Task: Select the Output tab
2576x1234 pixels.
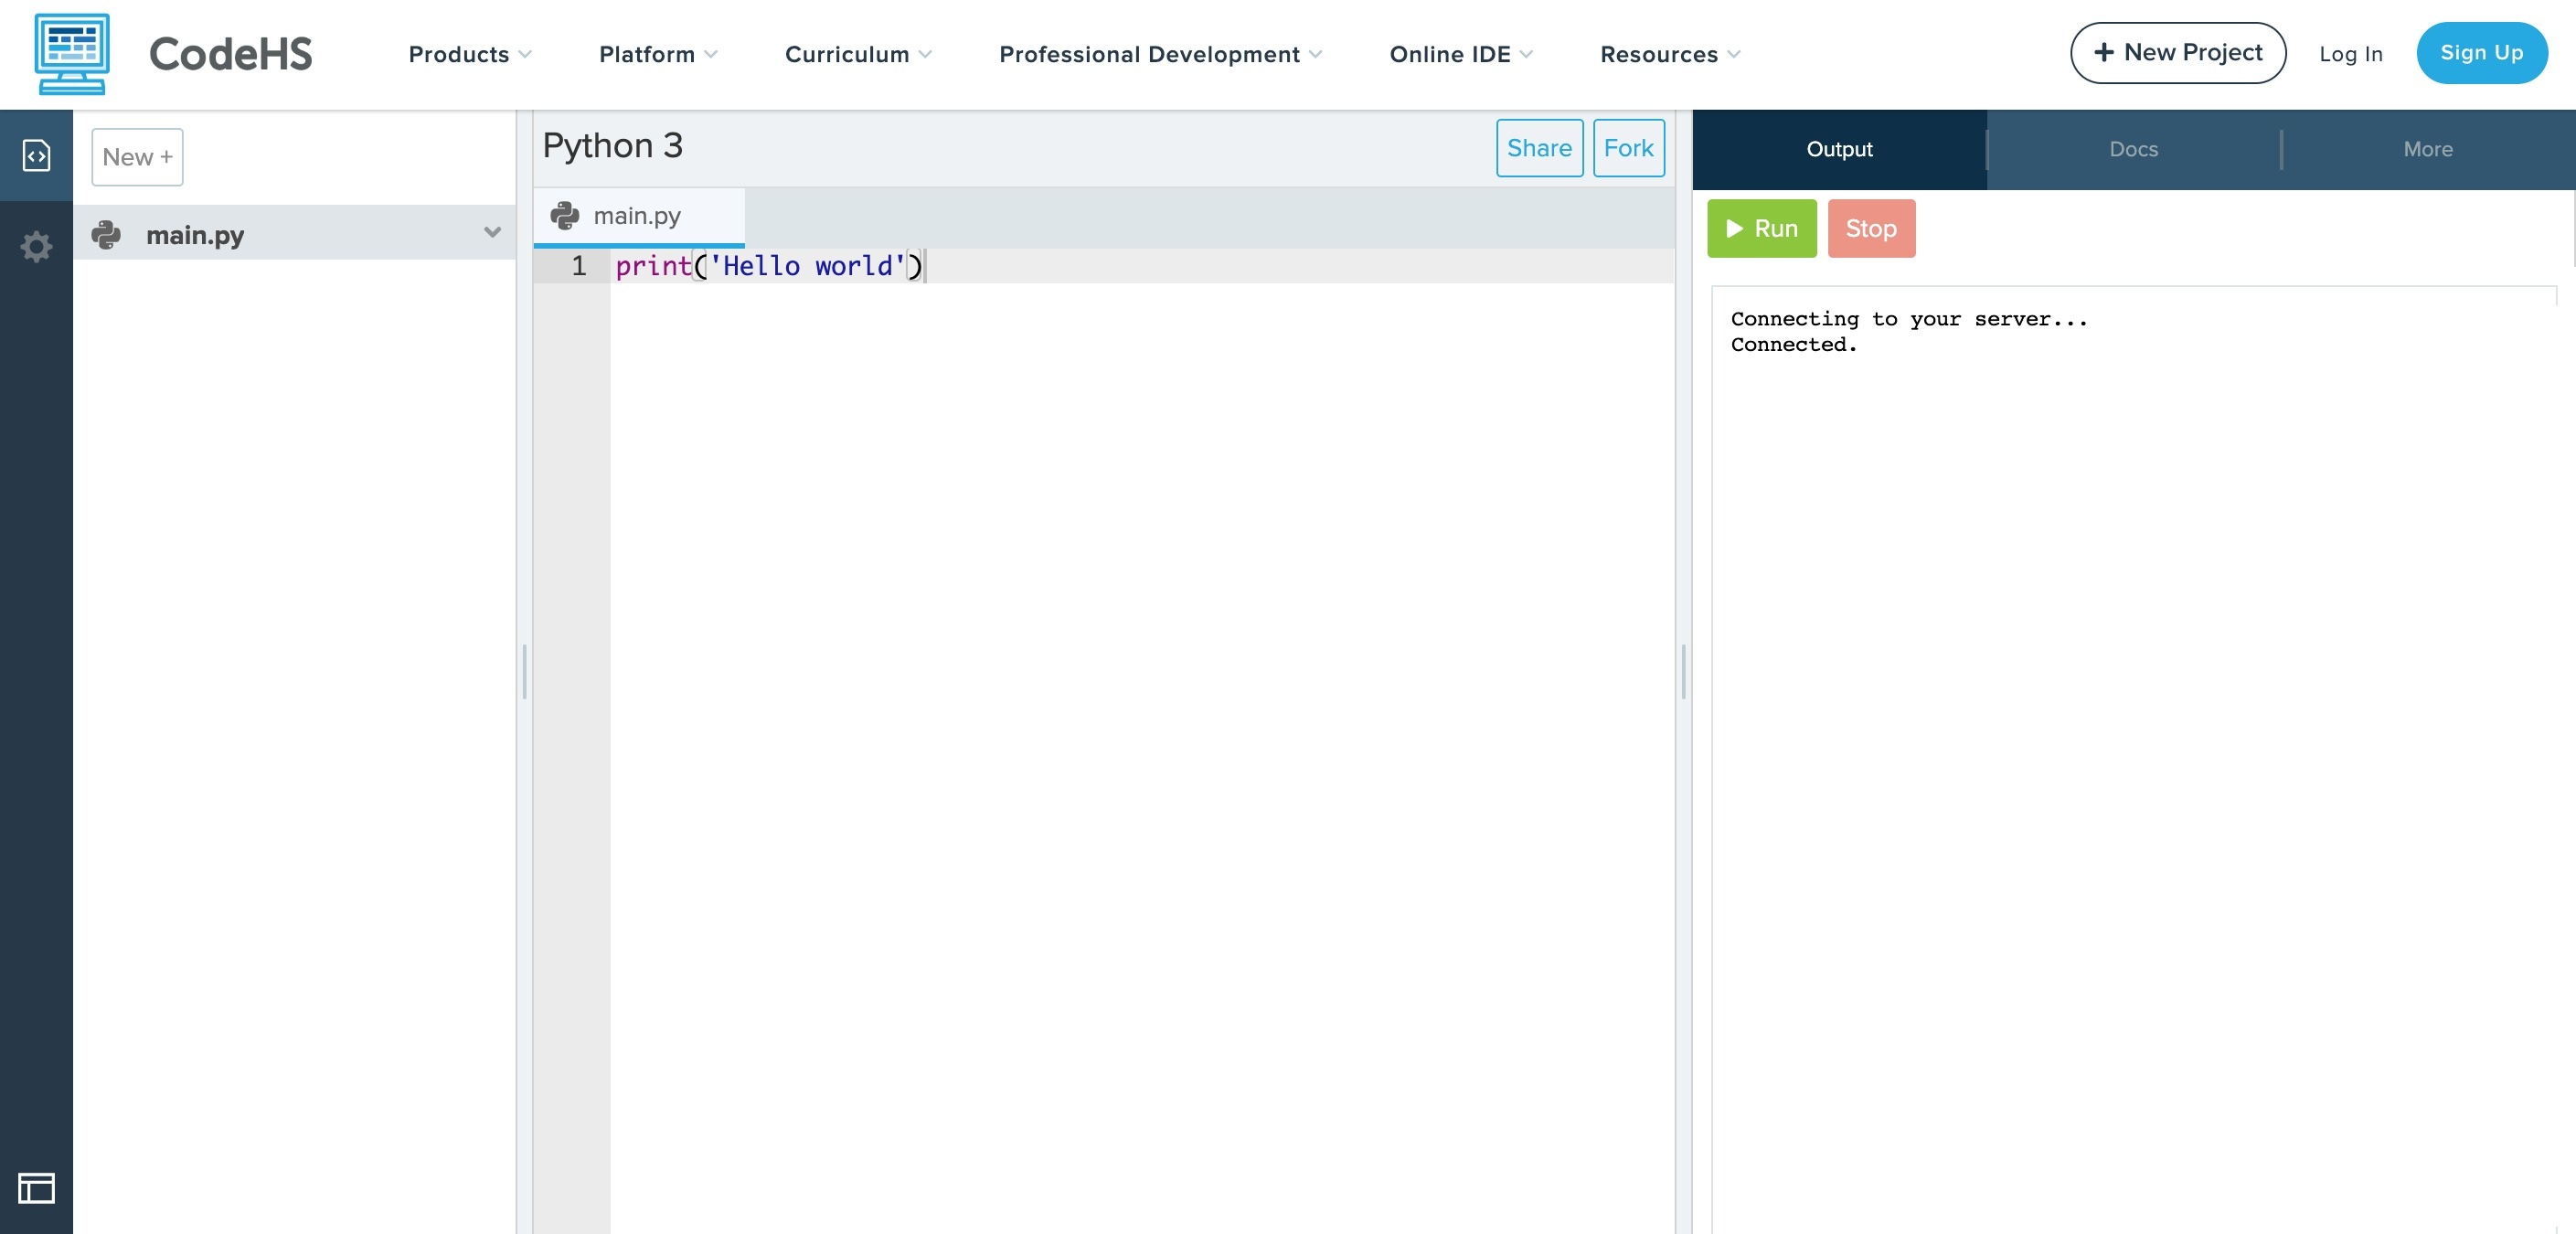Action: coord(1839,148)
